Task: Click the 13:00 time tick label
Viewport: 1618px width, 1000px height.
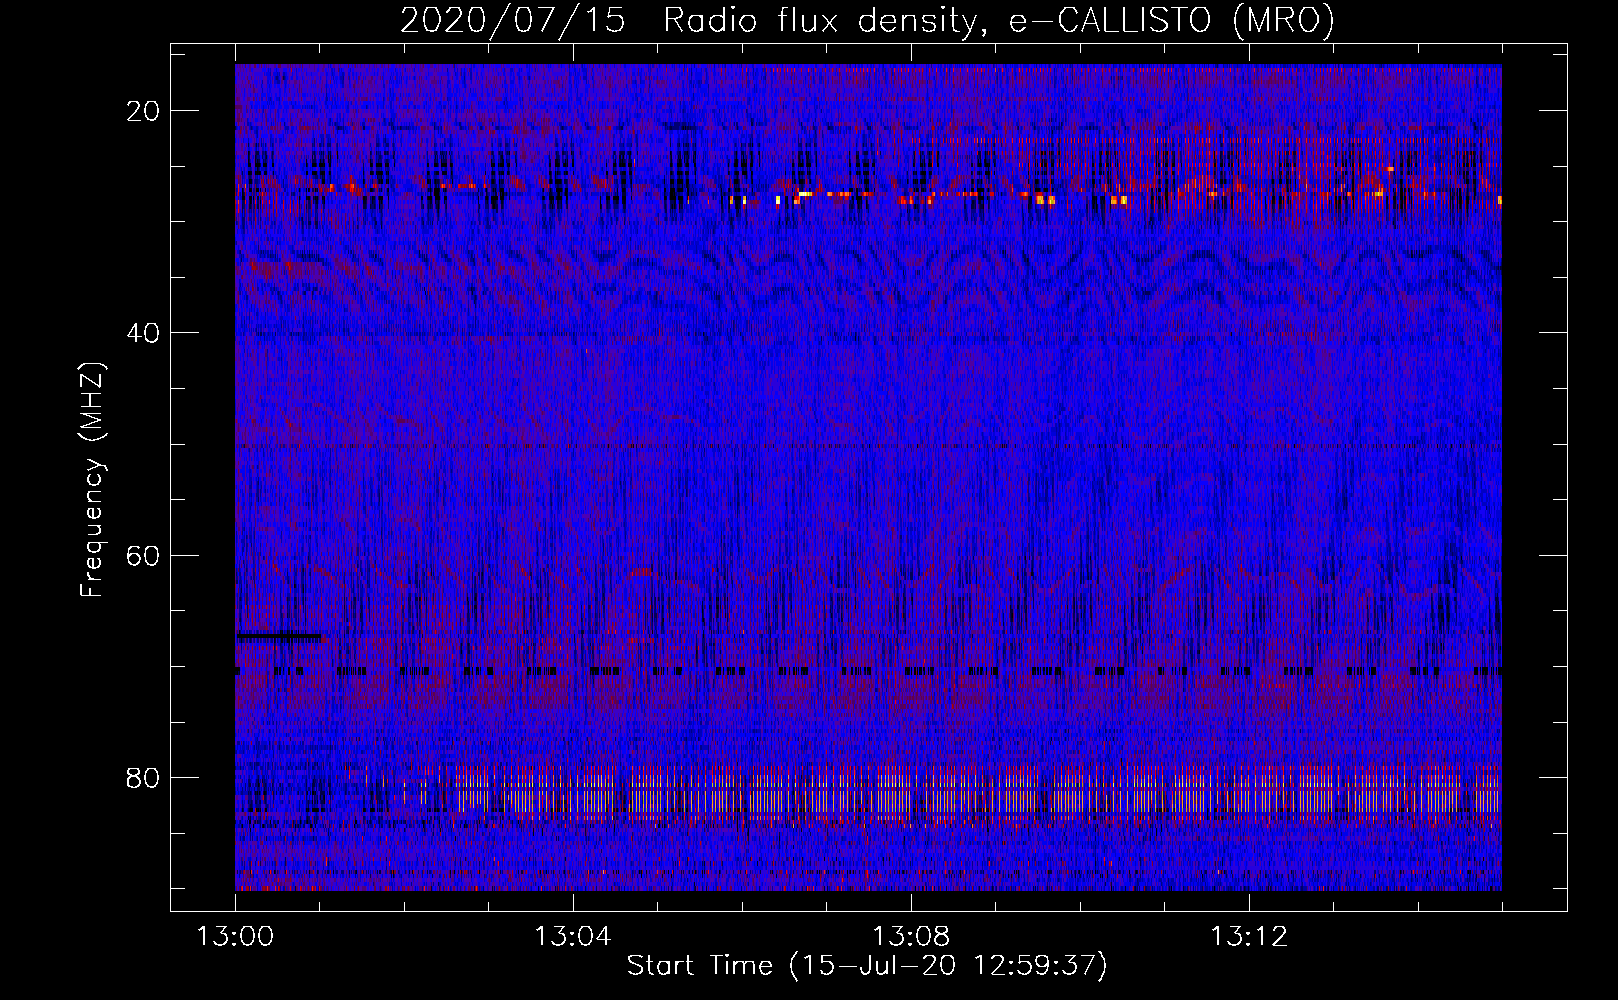Action: 235,937
